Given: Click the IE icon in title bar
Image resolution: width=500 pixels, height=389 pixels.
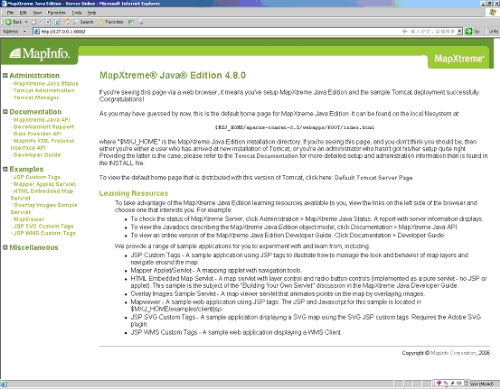Looking at the screenshot, I should [x=4, y=4].
